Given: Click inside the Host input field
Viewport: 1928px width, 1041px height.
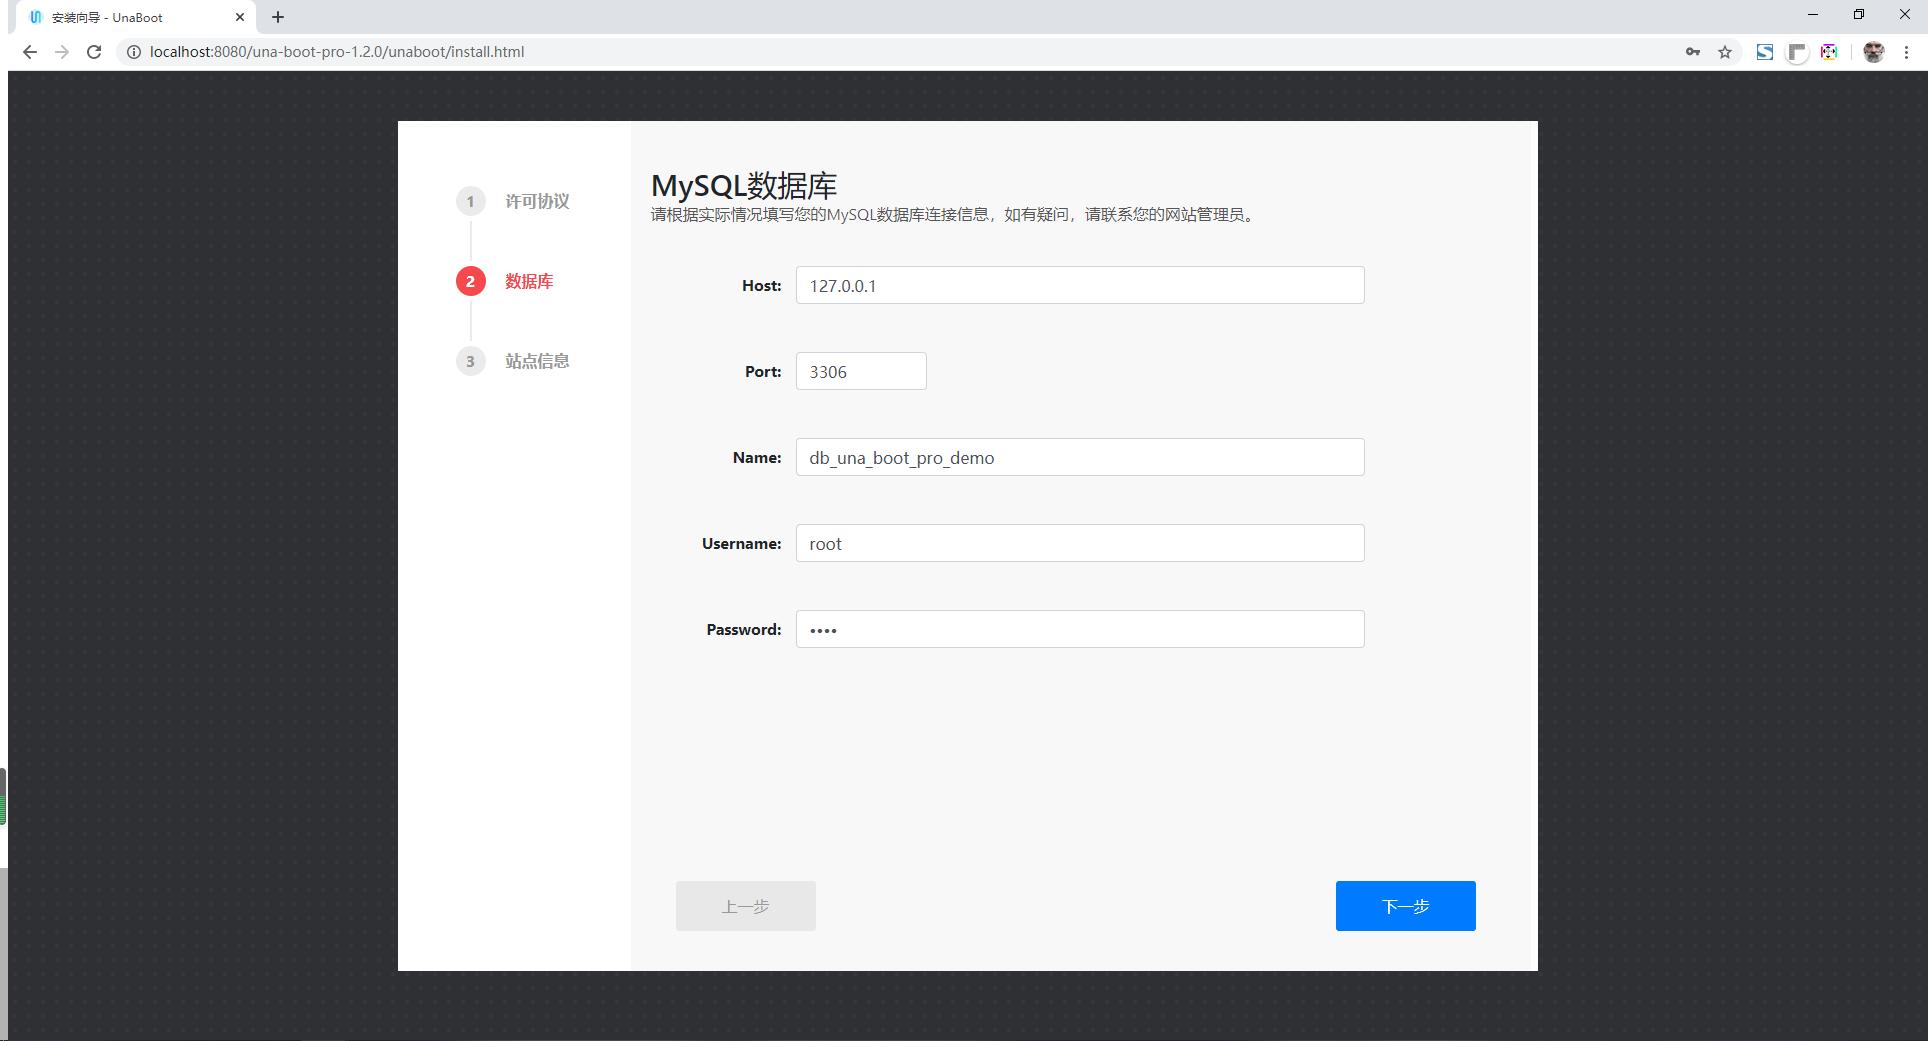Looking at the screenshot, I should pyautogui.click(x=1079, y=285).
